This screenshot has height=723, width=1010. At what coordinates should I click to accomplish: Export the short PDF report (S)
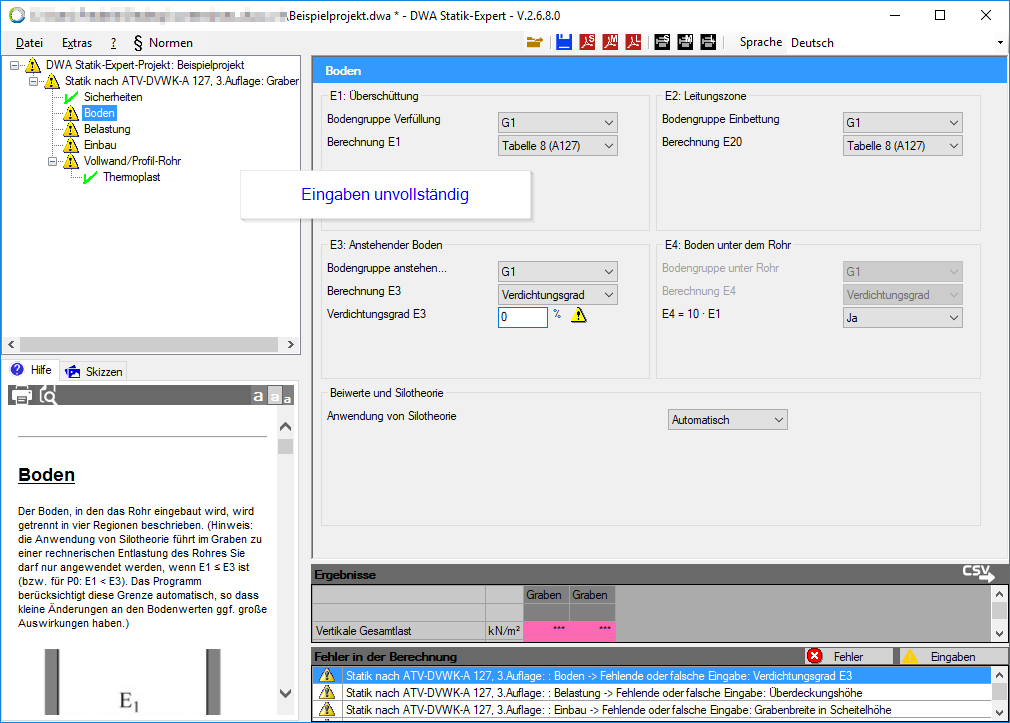coord(587,42)
